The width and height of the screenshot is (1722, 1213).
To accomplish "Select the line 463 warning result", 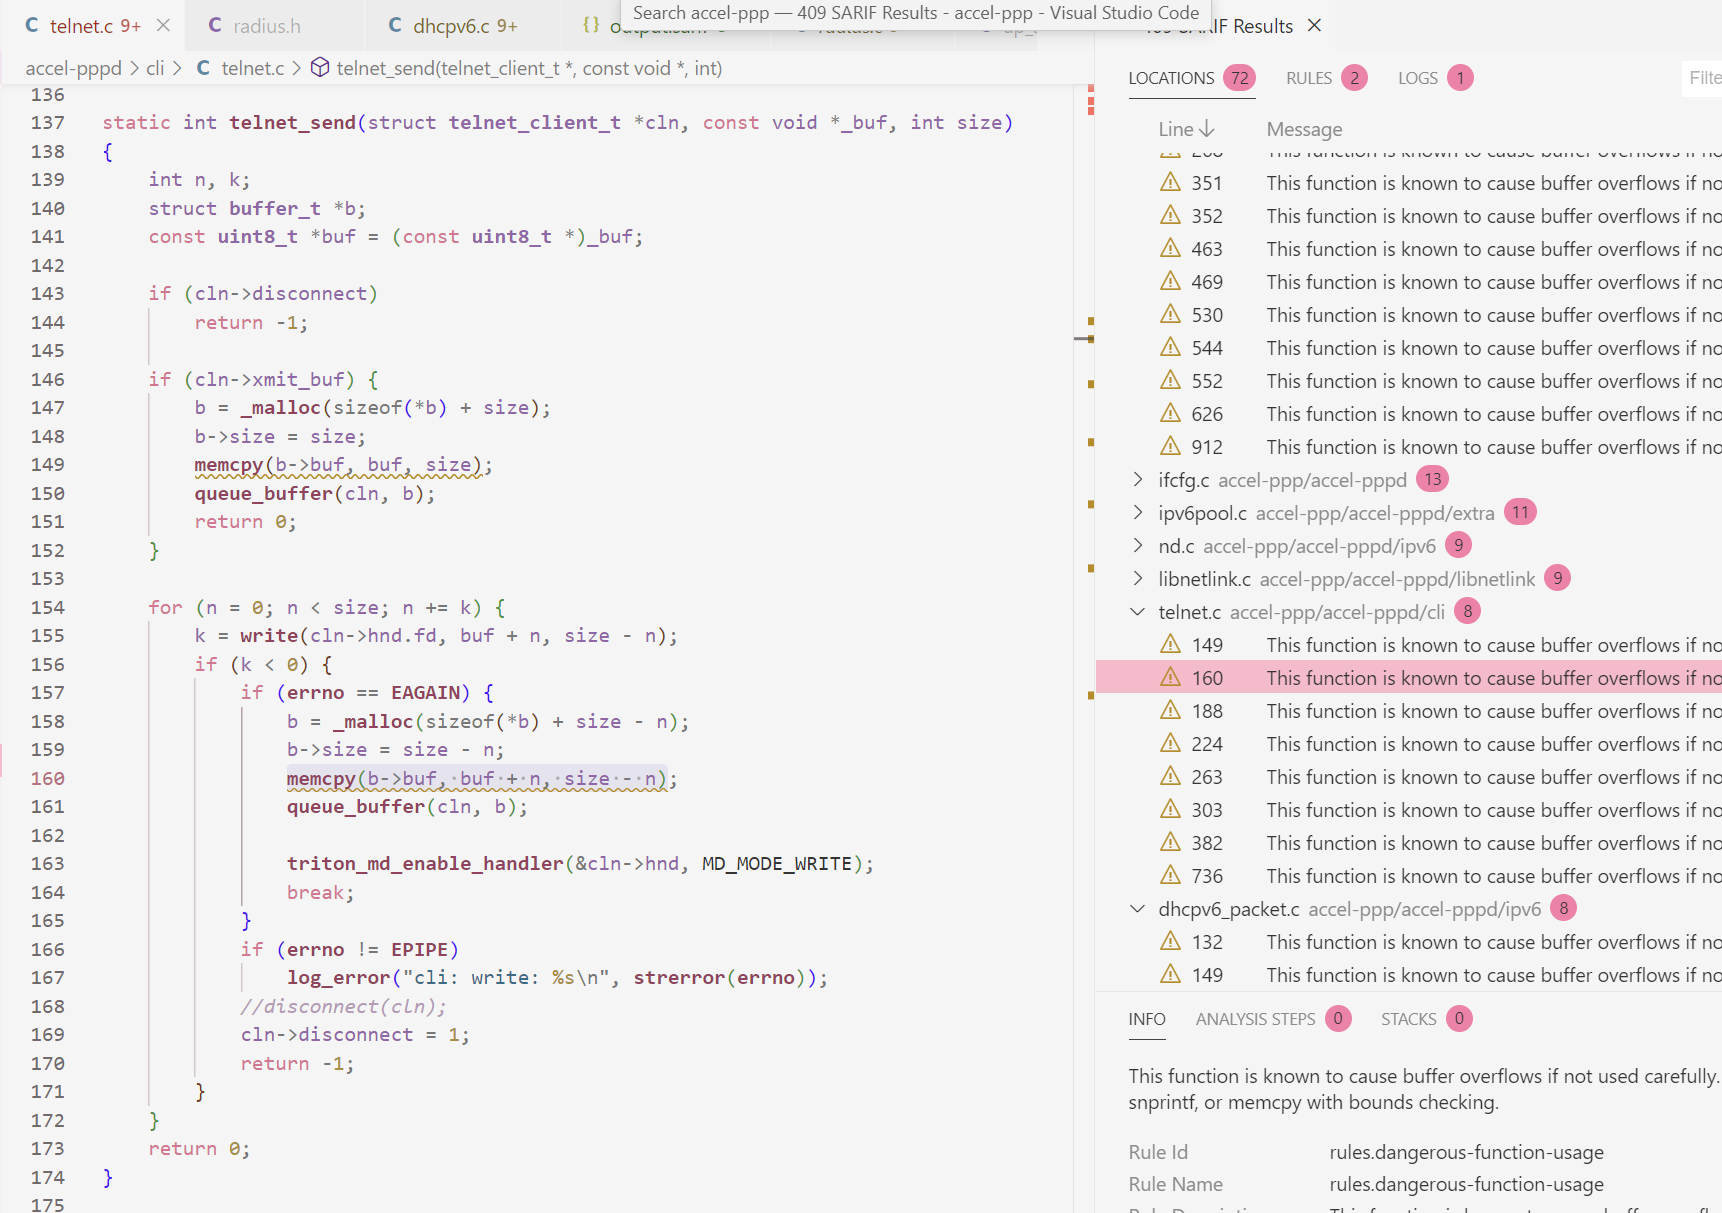I will pos(1409,249).
